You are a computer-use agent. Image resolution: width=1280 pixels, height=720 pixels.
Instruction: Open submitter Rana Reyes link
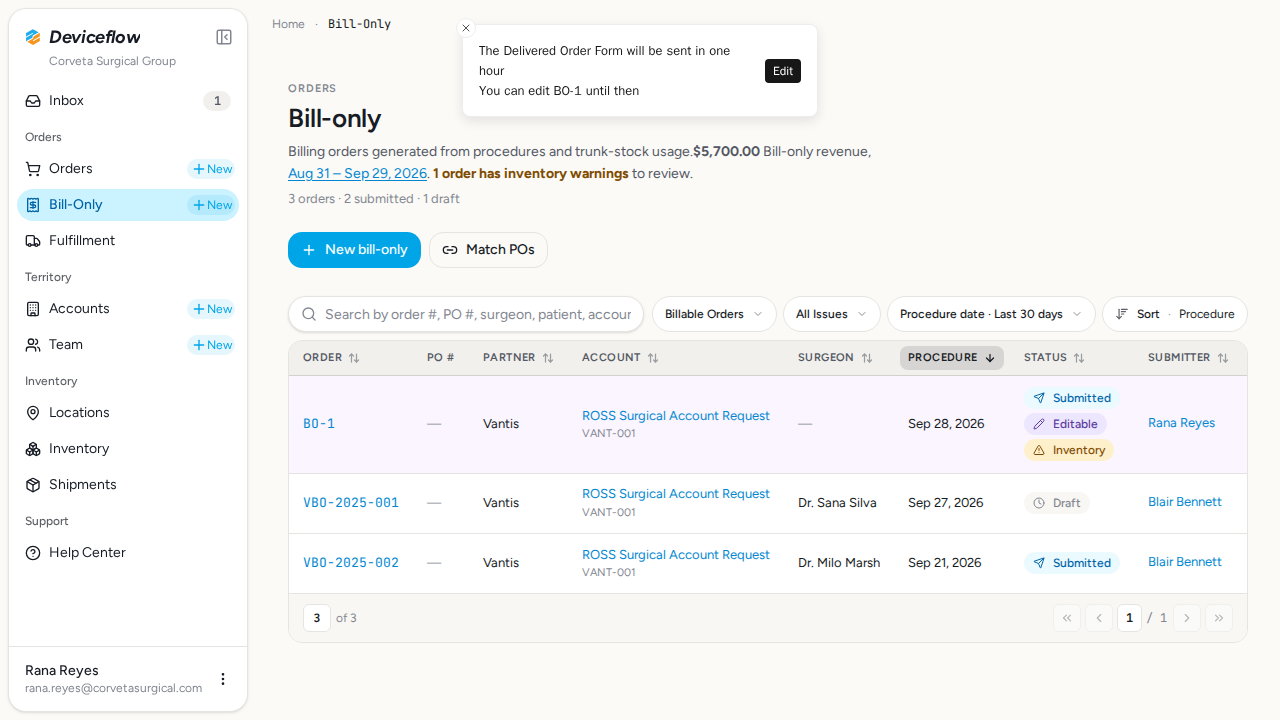tap(1182, 423)
